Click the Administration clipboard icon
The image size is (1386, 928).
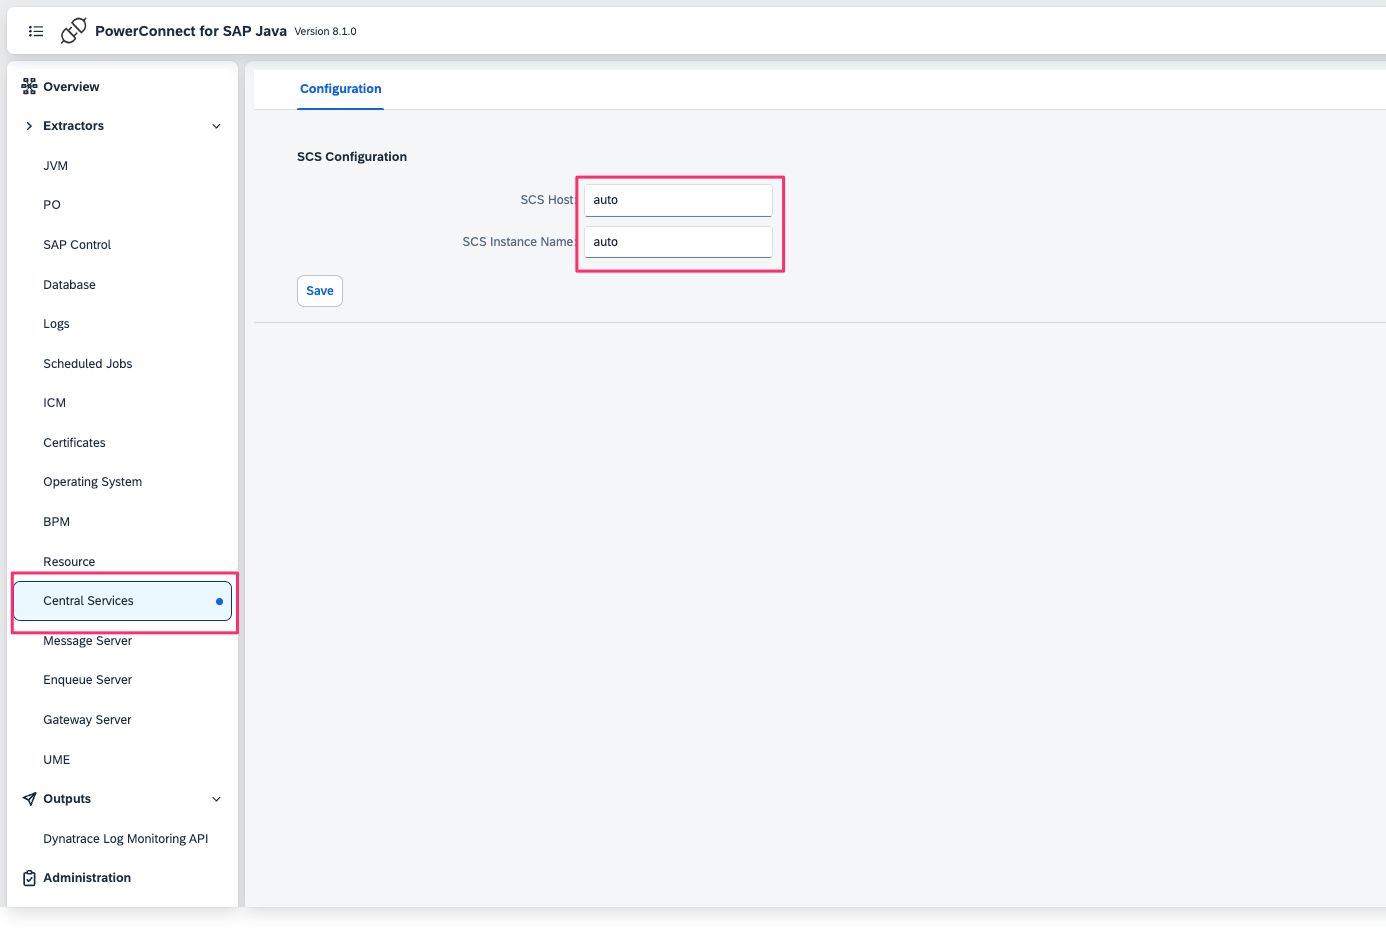[x=29, y=878]
